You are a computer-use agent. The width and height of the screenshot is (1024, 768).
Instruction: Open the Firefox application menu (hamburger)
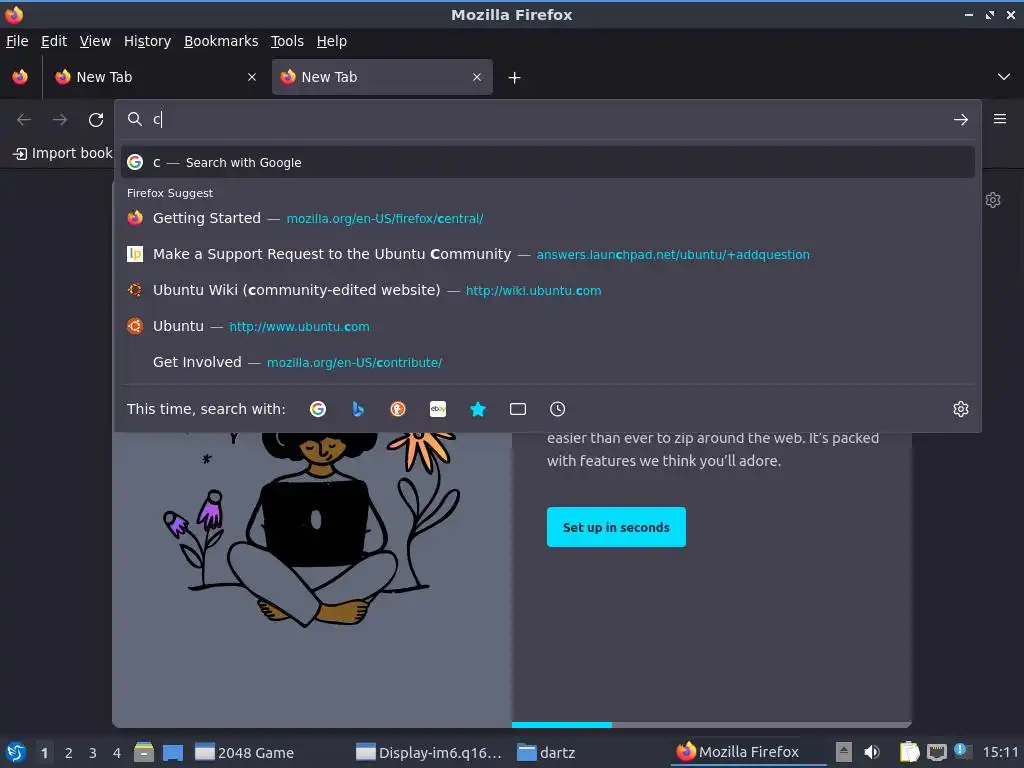(x=1000, y=119)
